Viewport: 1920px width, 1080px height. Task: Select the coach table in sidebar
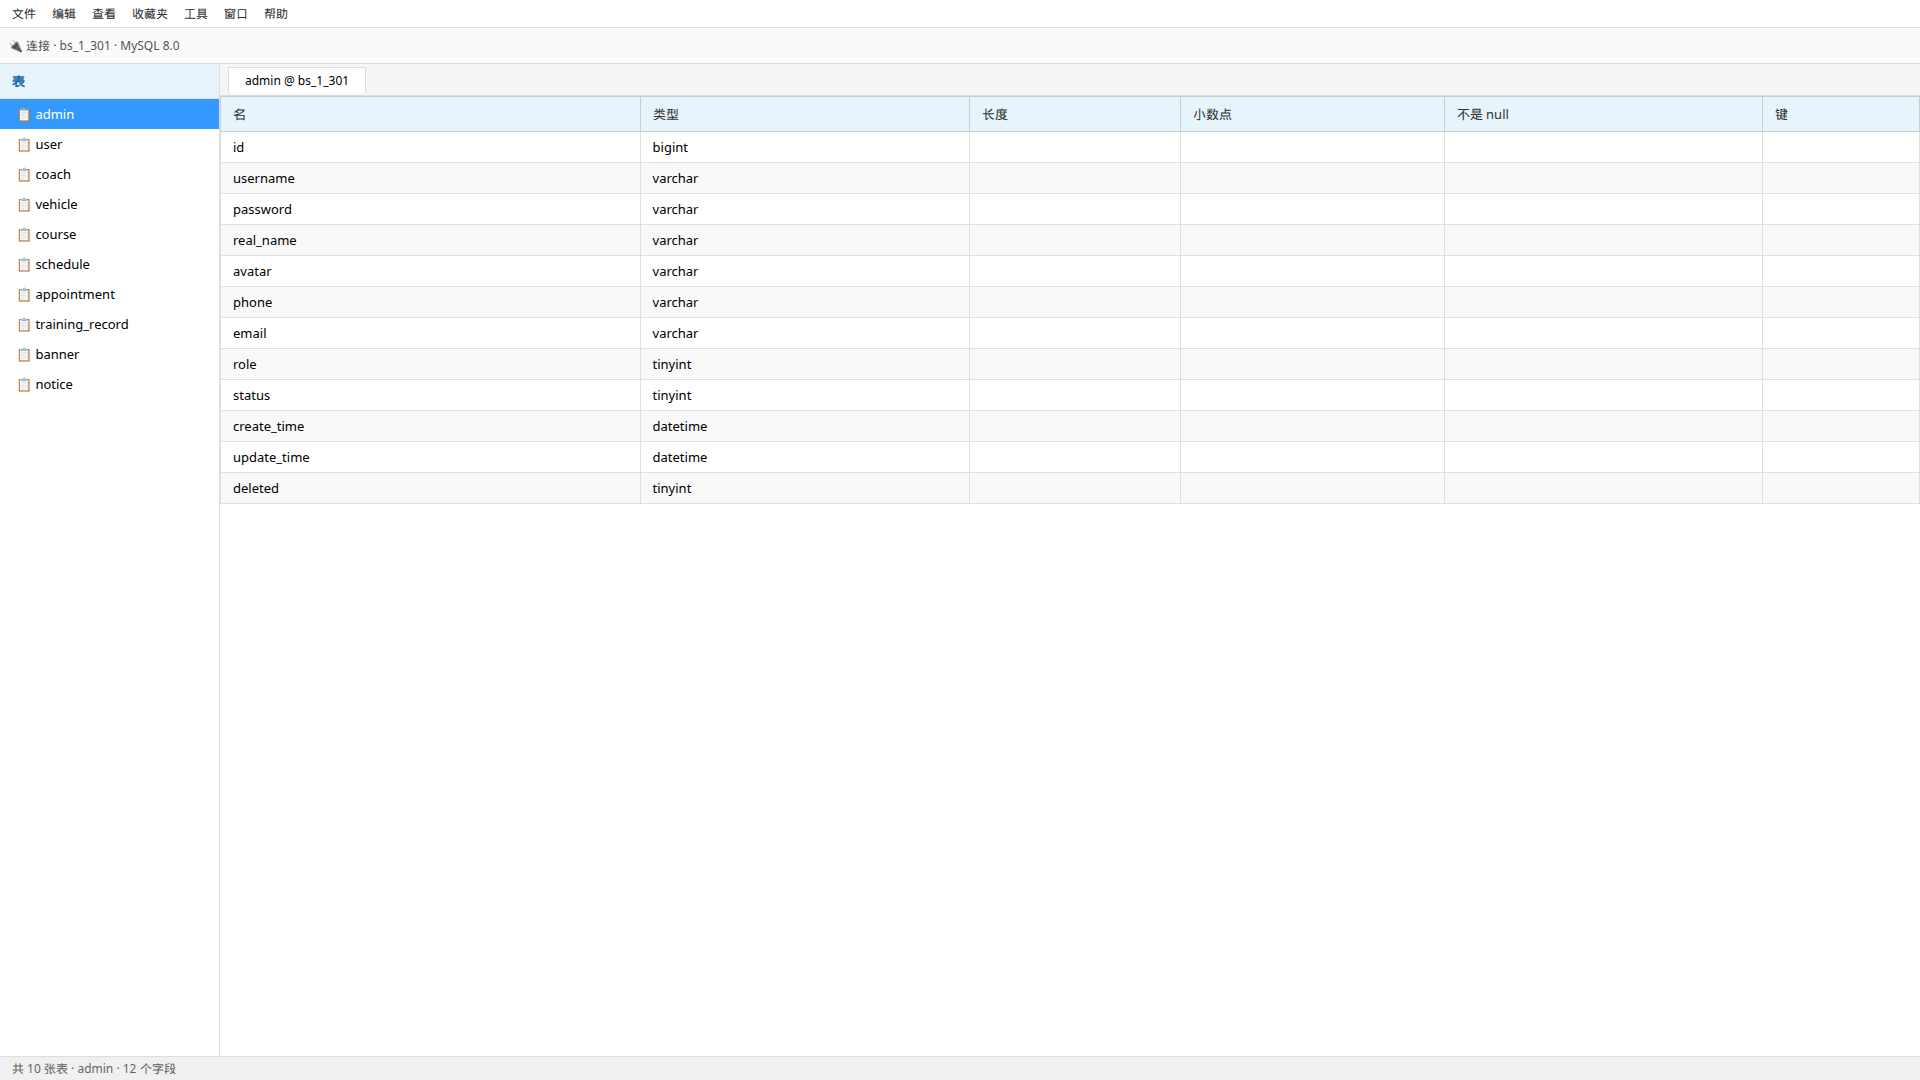109,175
